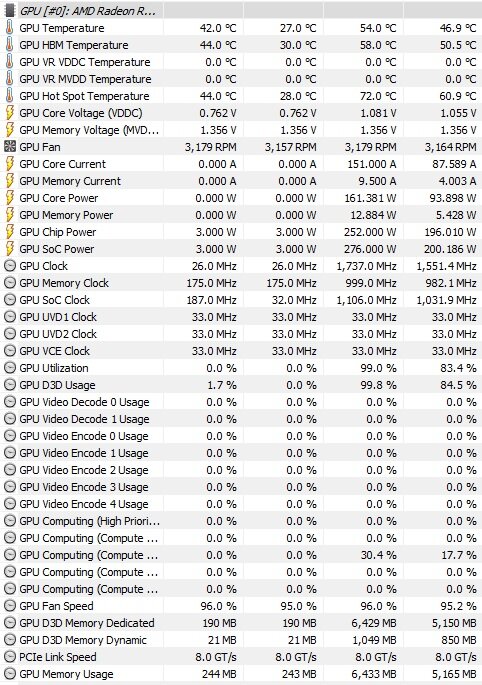482x685 pixels.
Task: Select GPU Computing (High Priority) row
Action: [x=241, y=521]
